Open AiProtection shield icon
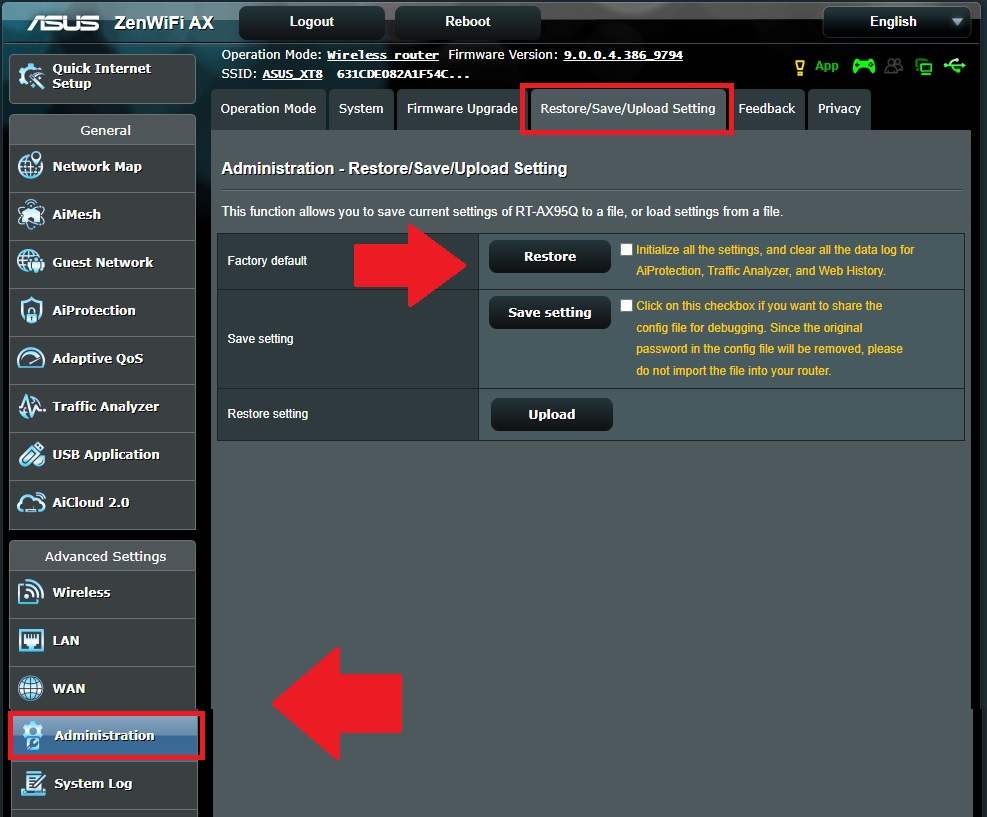The width and height of the screenshot is (987, 817). [30, 310]
